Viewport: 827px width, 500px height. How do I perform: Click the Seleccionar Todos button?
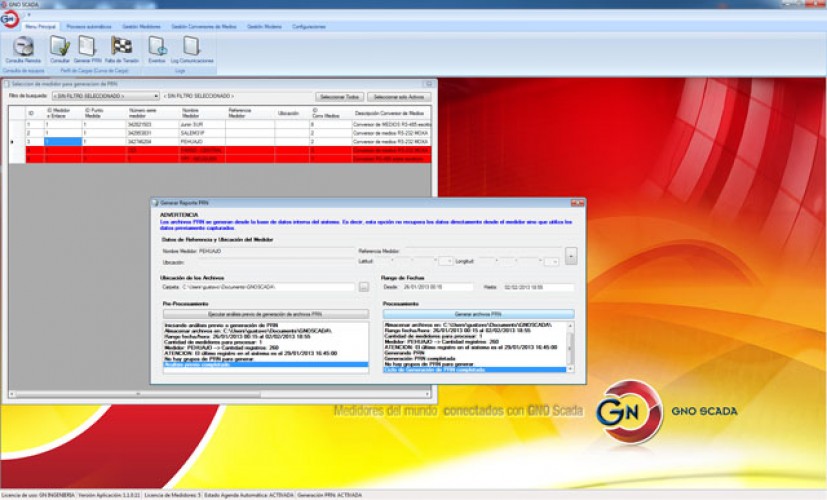[339, 97]
